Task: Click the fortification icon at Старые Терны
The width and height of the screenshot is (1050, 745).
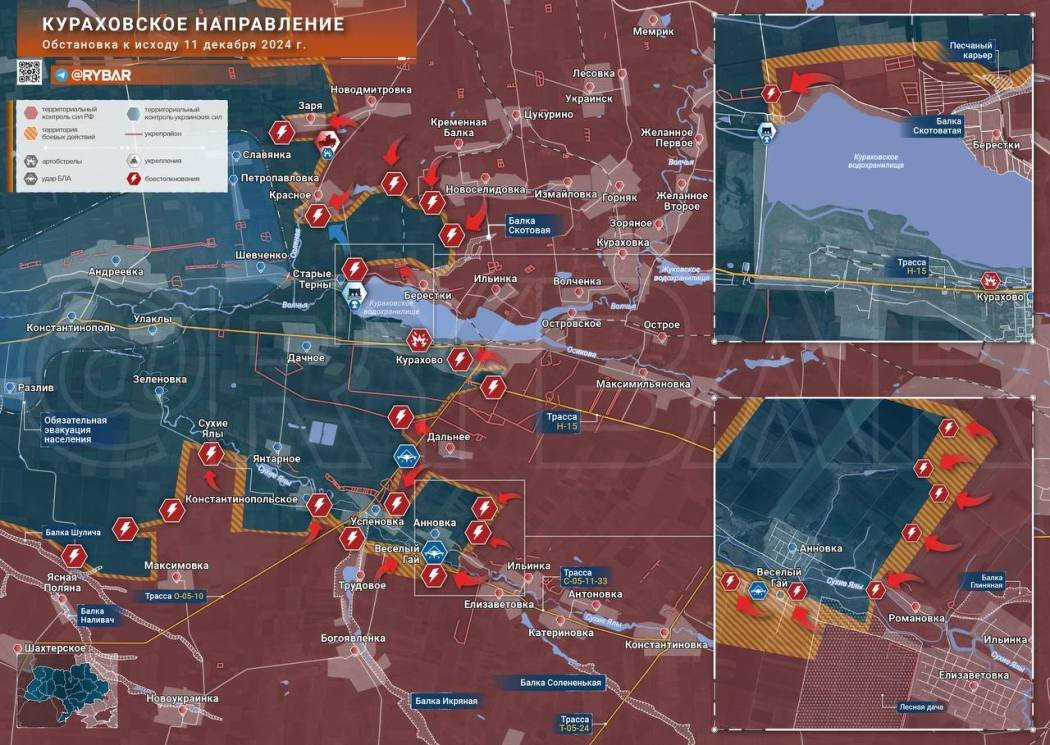Action: tap(355, 293)
